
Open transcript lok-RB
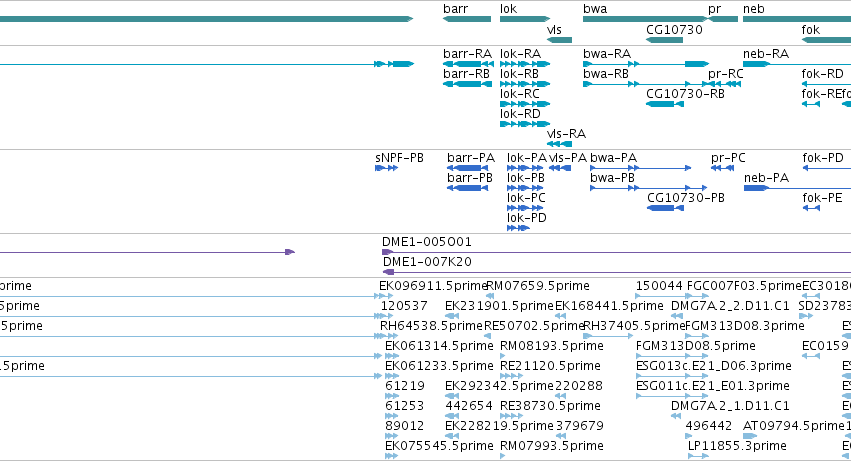click(525, 84)
